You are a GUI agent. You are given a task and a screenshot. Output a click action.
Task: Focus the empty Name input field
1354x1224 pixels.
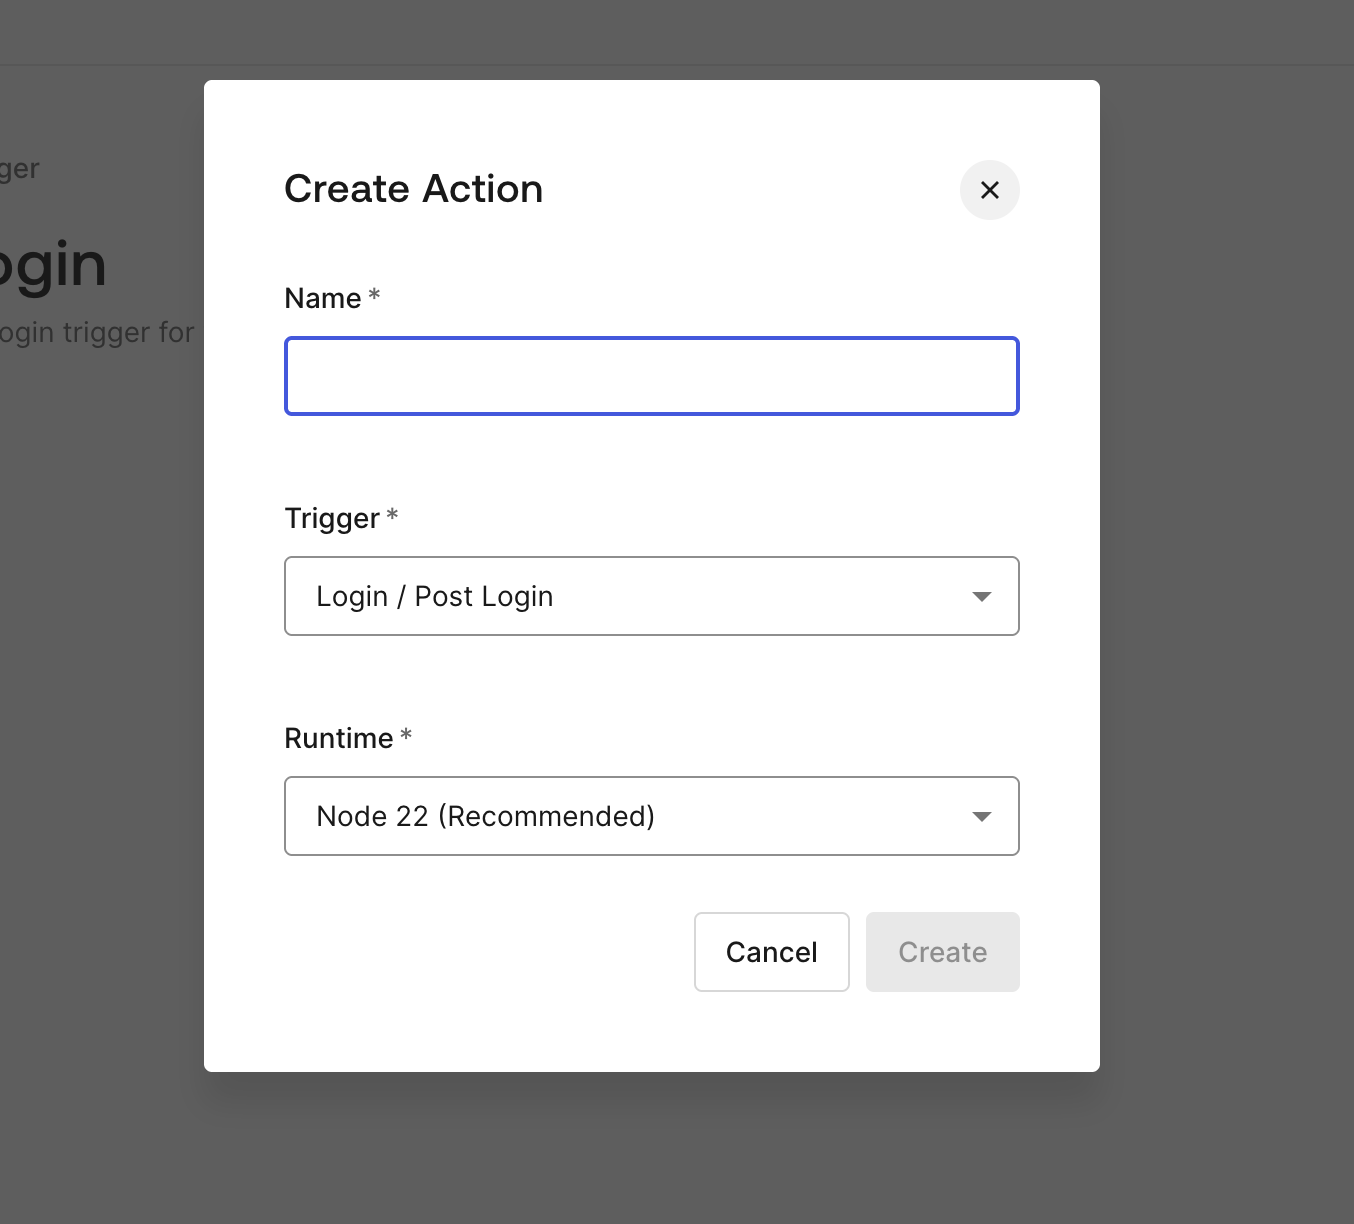click(651, 376)
